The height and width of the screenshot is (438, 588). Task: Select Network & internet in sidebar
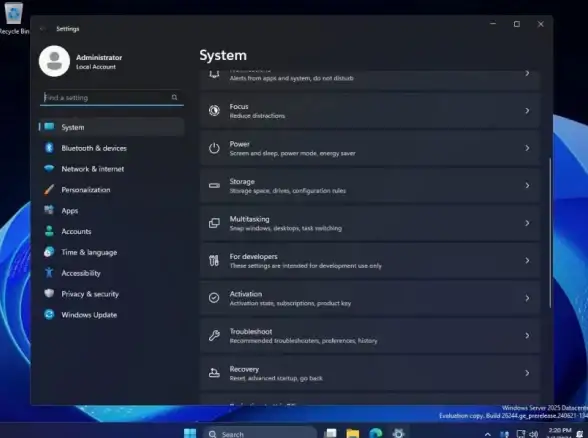(111, 169)
